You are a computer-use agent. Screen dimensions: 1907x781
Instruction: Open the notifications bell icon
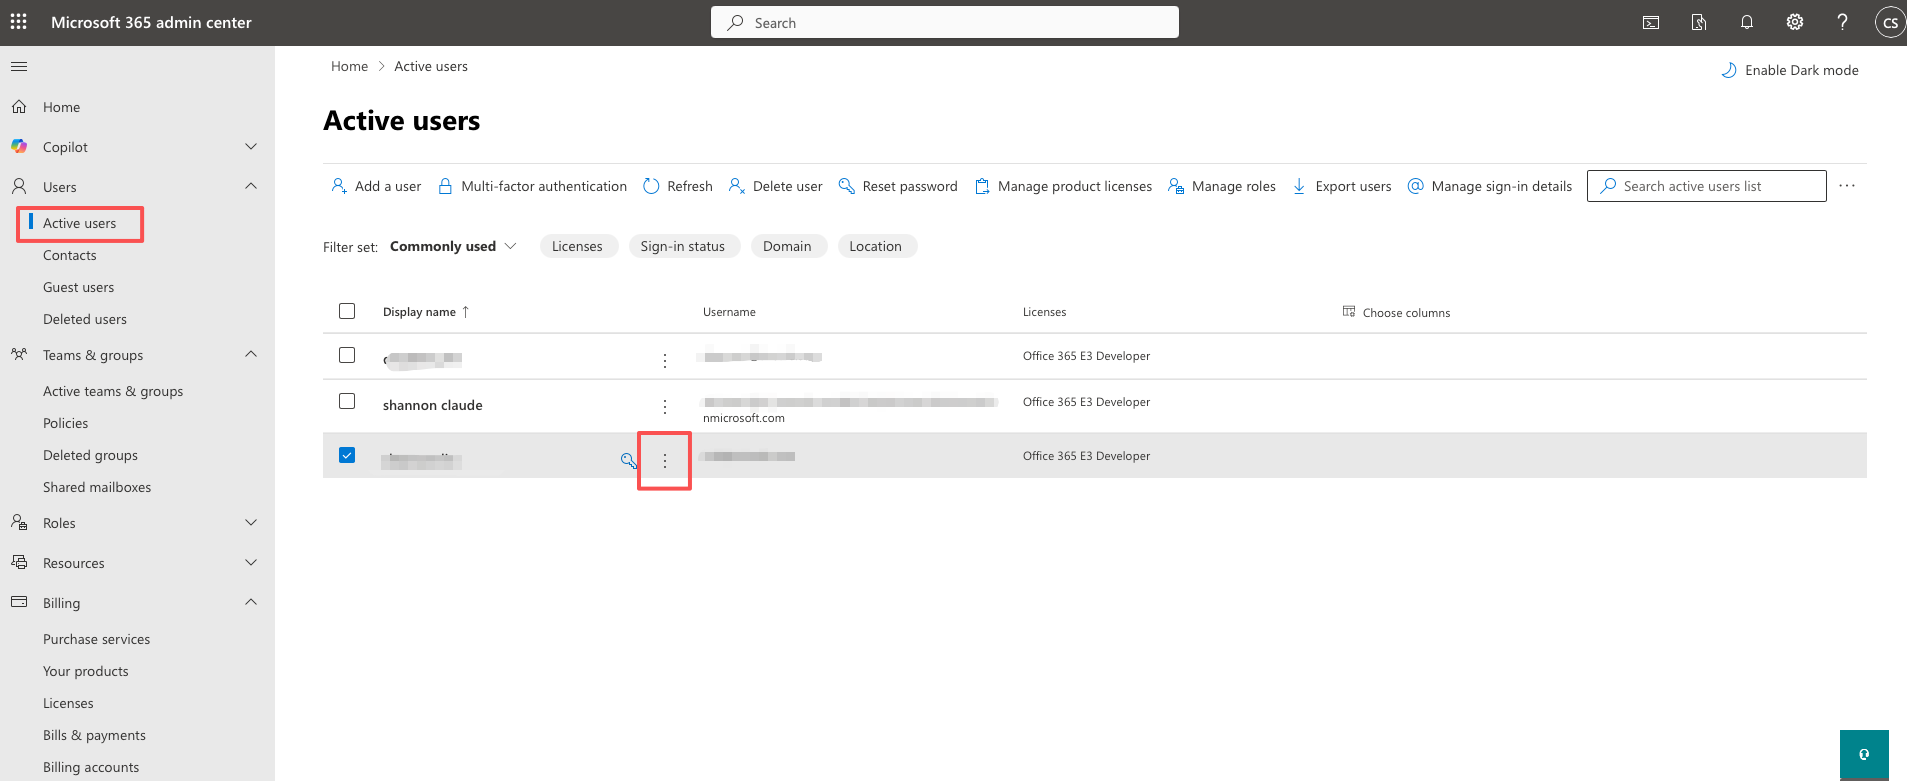coord(1747,22)
